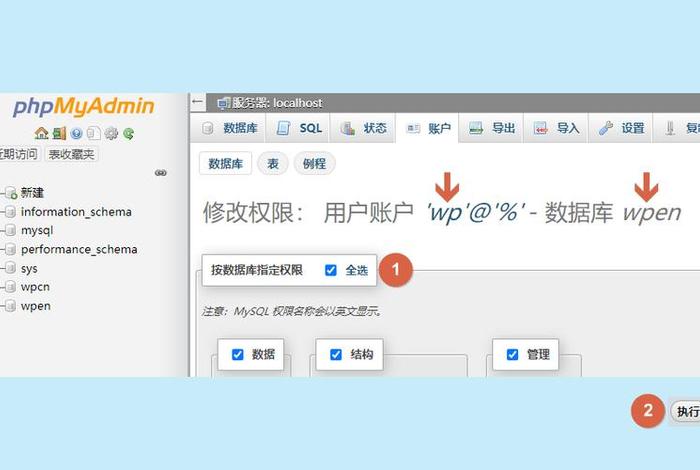Open the 状态 tab
This screenshot has height=470, width=700.
[363, 129]
